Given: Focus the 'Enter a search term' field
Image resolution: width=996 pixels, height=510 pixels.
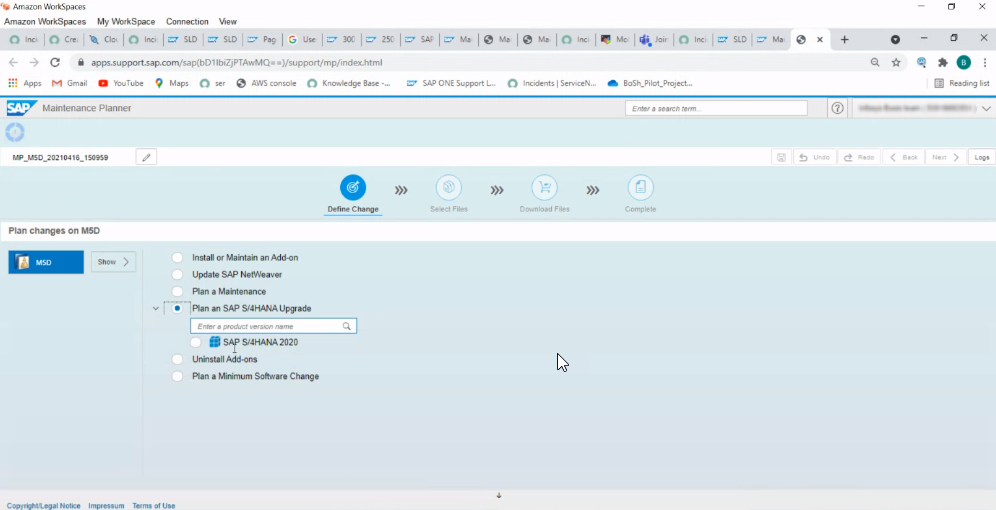Looking at the screenshot, I should pos(716,109).
